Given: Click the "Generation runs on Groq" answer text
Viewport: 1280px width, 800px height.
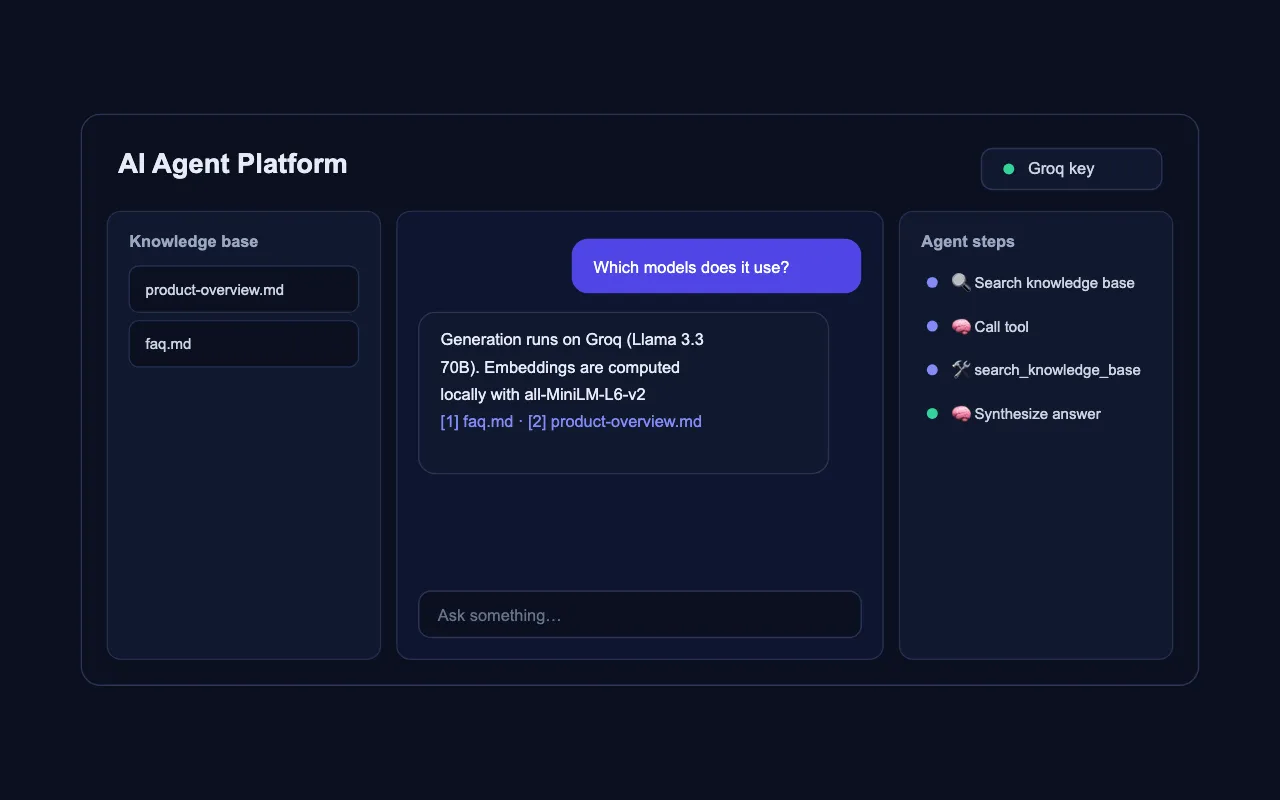Looking at the screenshot, I should [572, 367].
